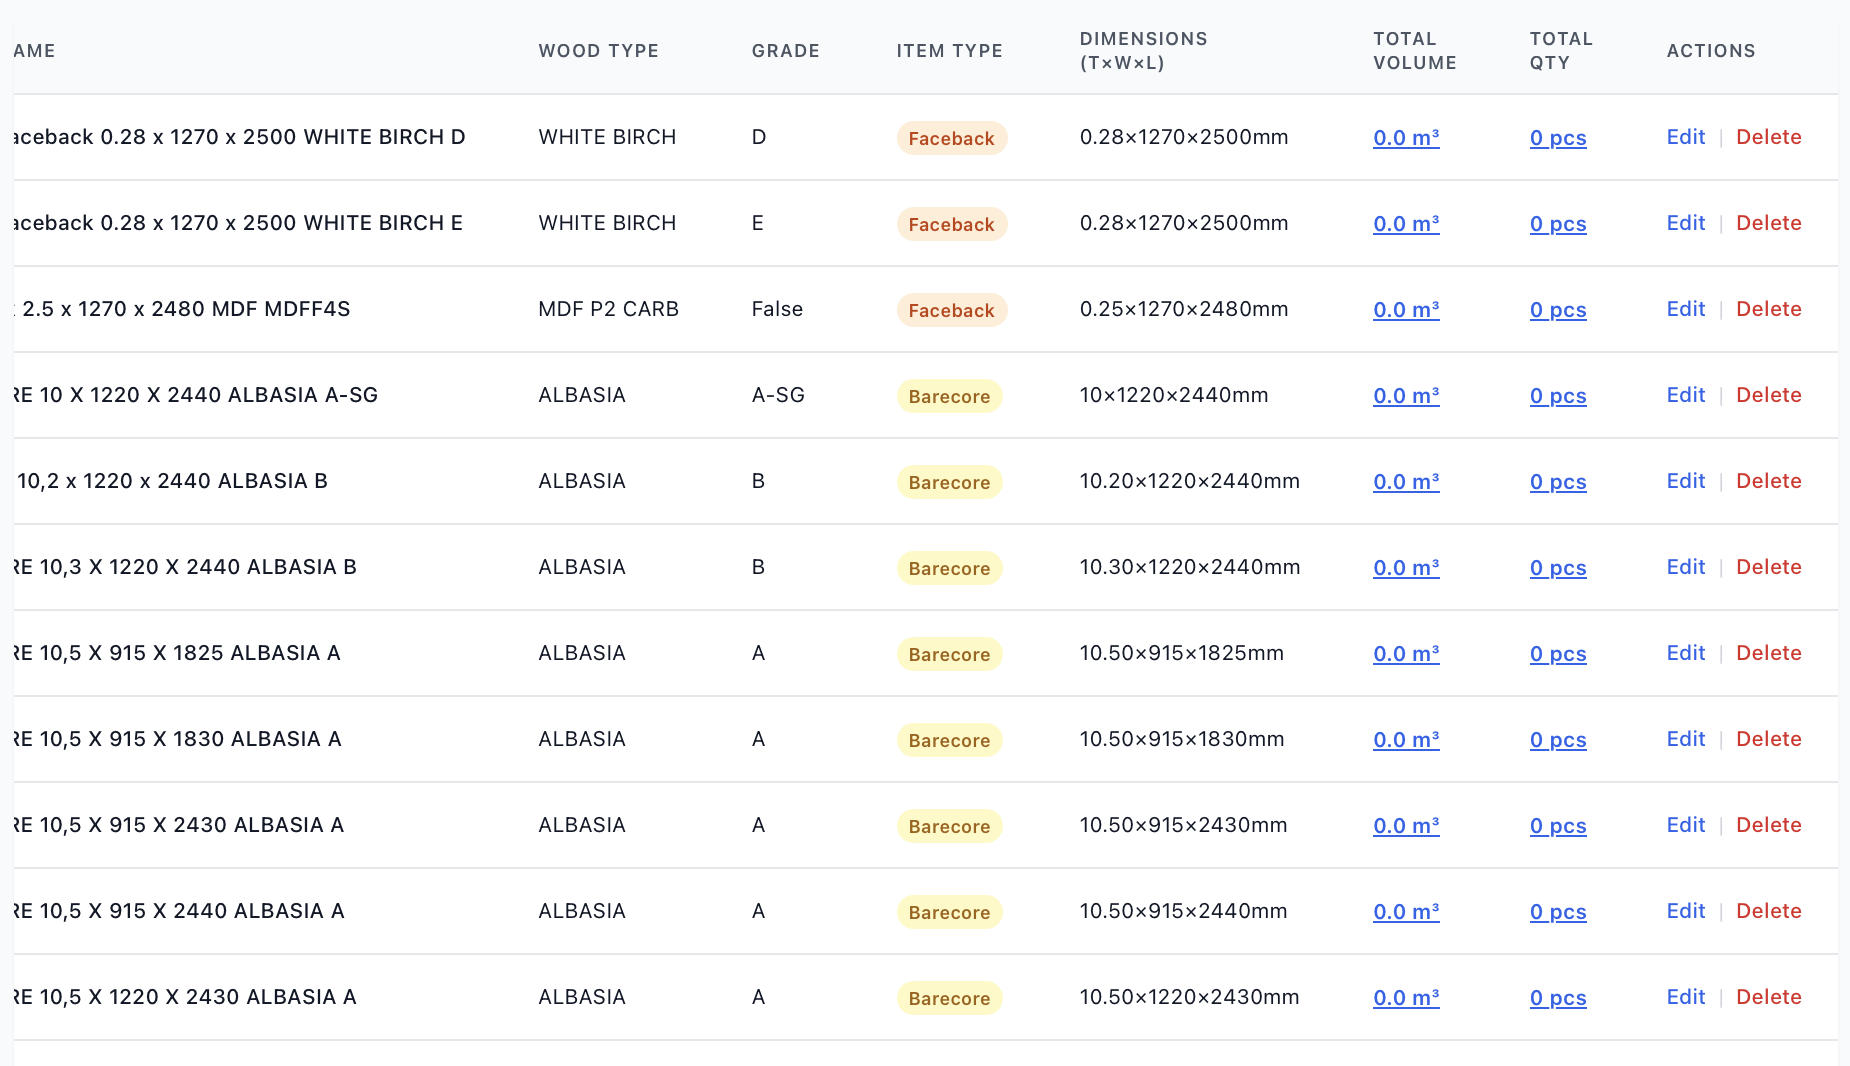
Task: Click the Wood Type column header
Action: click(x=598, y=51)
